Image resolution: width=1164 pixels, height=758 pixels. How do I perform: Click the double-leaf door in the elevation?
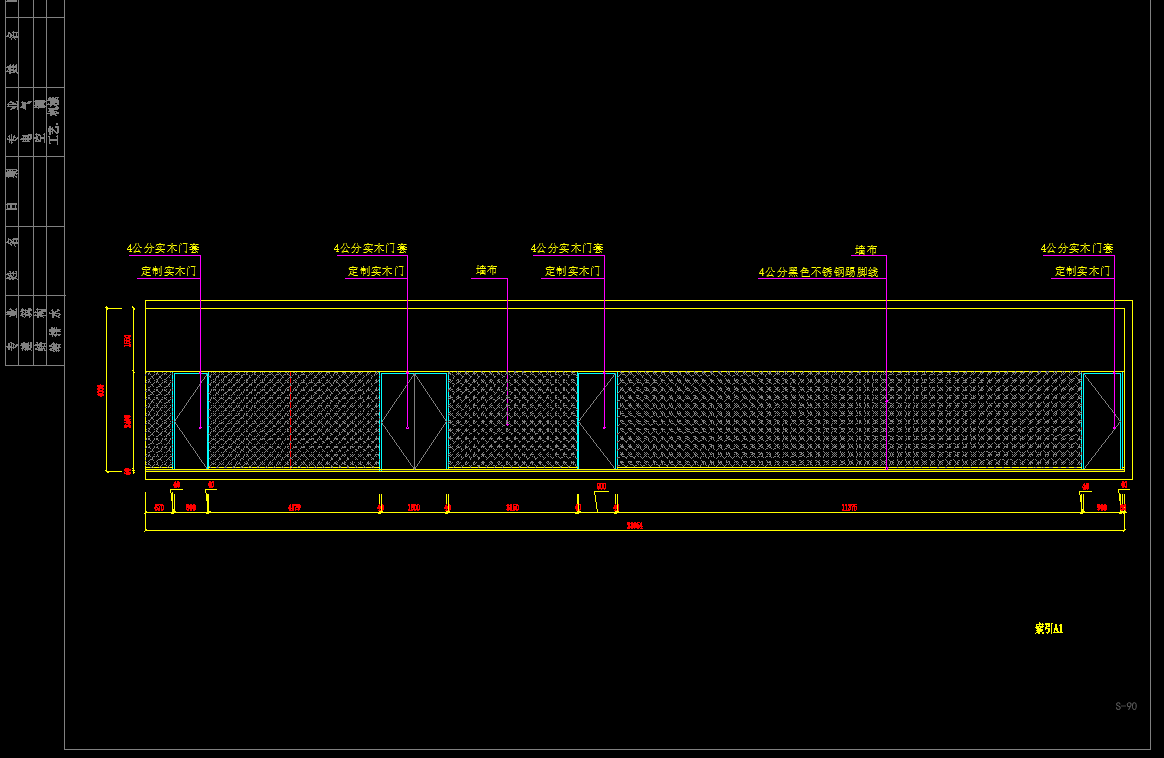click(414, 420)
